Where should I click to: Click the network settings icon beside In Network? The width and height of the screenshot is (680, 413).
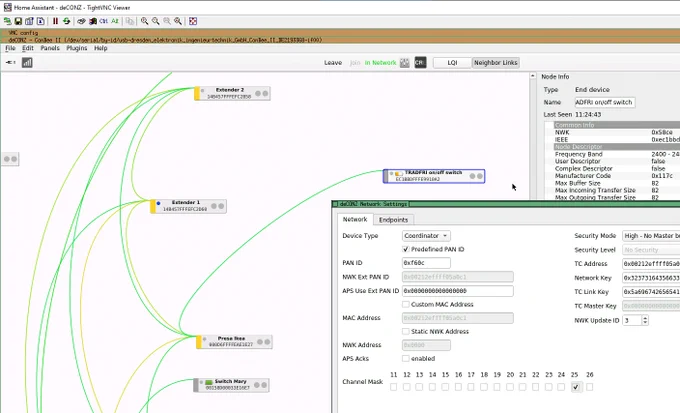pos(405,62)
